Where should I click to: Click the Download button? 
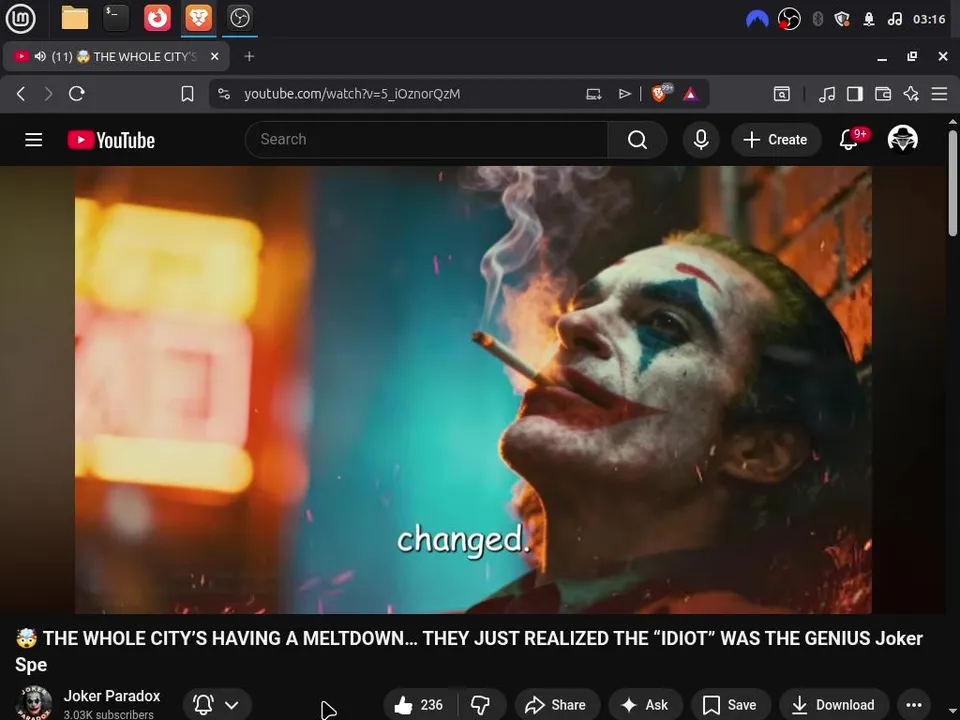coord(834,705)
